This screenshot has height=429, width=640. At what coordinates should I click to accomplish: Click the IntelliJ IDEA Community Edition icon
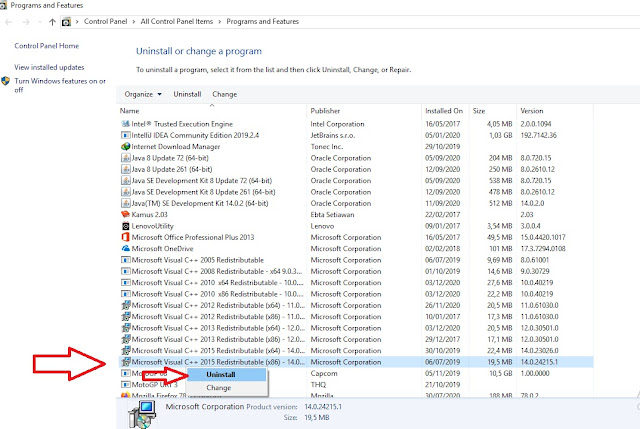pos(126,135)
